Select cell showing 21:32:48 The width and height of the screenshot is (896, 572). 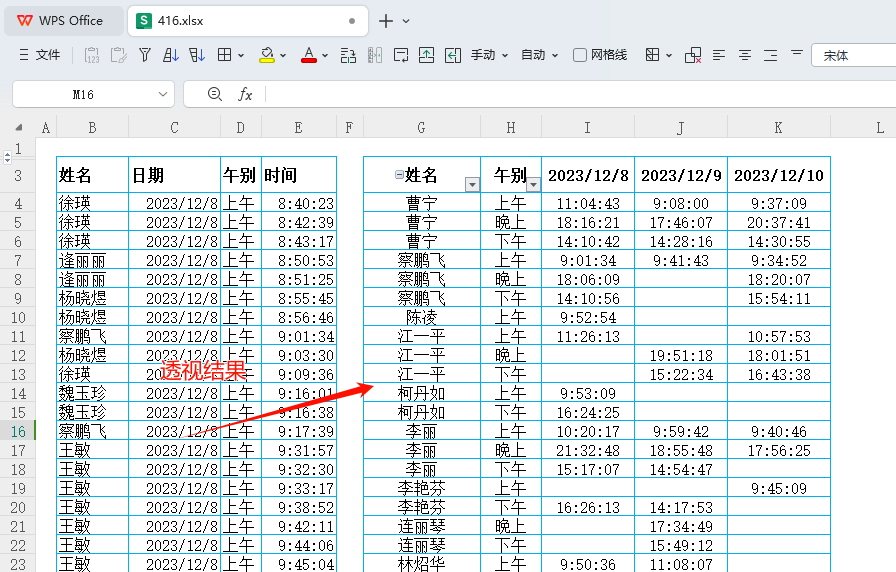click(x=588, y=450)
